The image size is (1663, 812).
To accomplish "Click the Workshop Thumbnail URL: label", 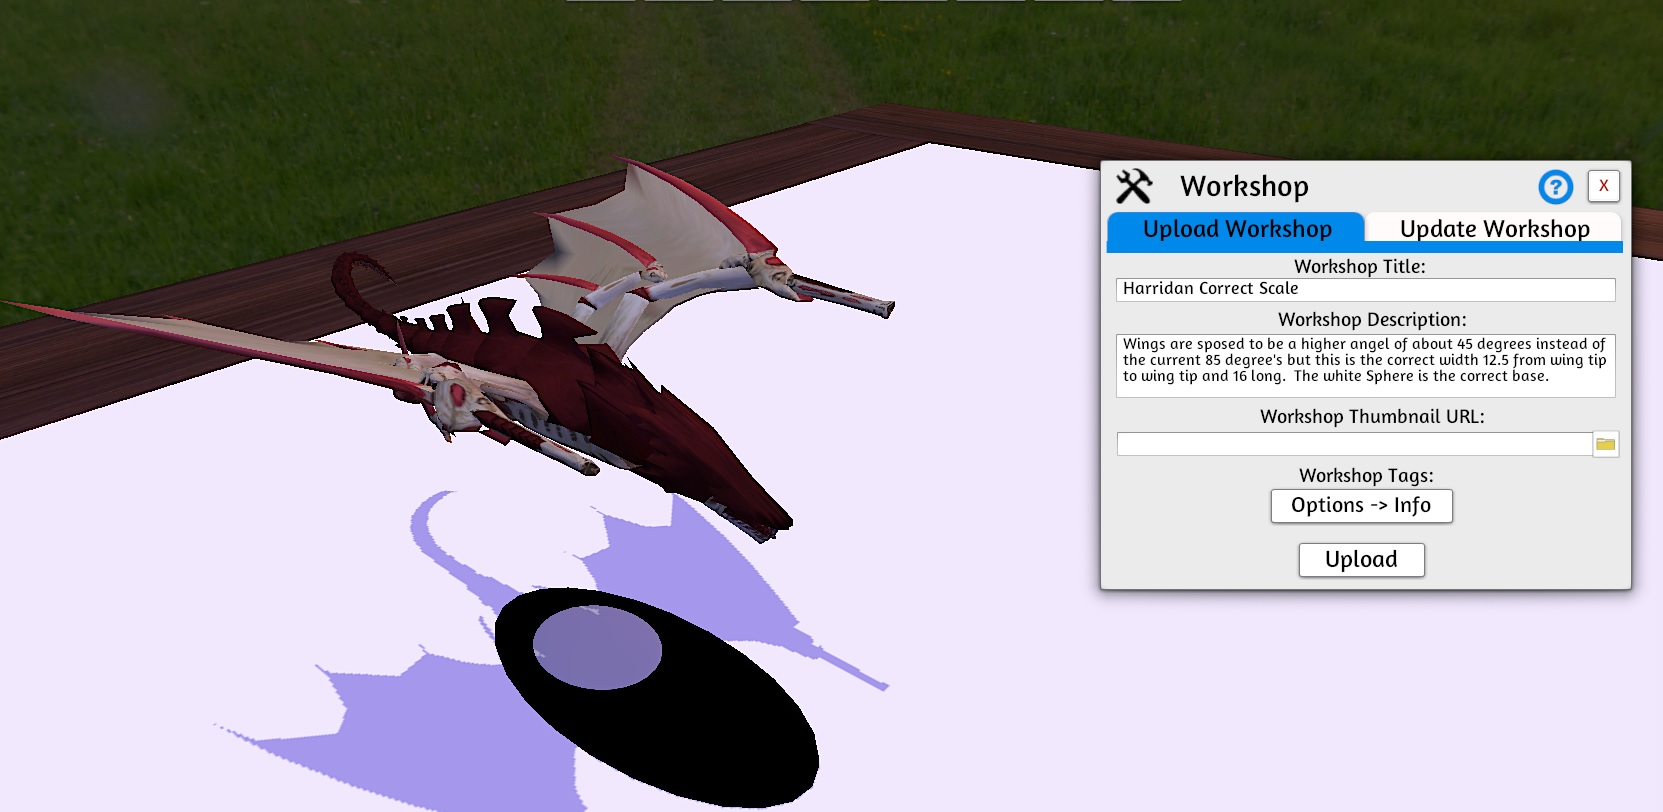I will pos(1372,417).
